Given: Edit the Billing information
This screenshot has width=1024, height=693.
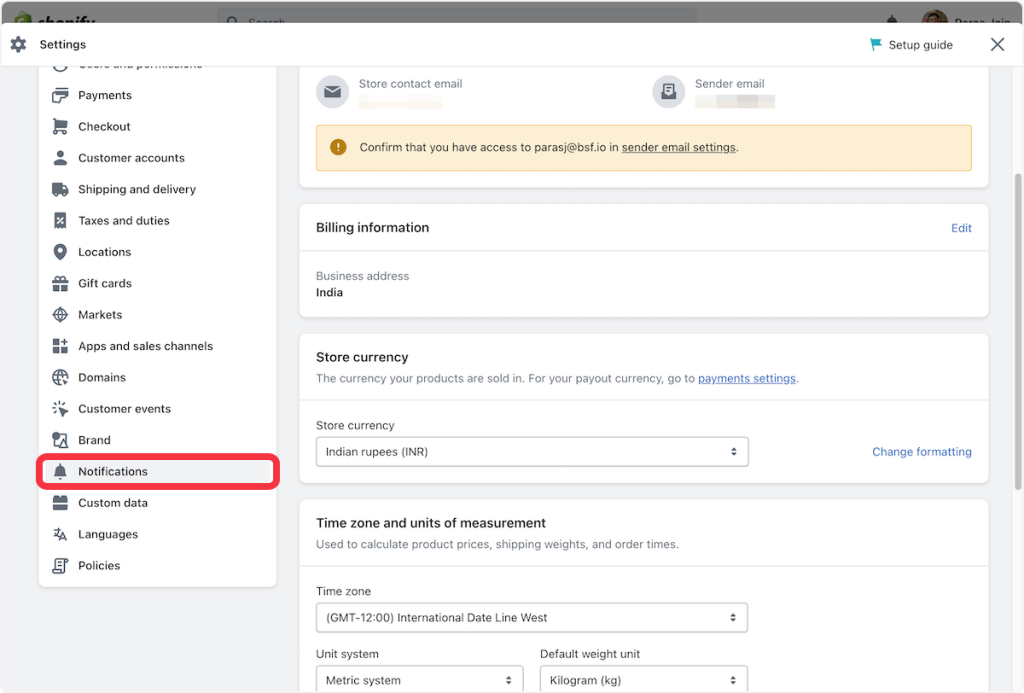Looking at the screenshot, I should [961, 228].
